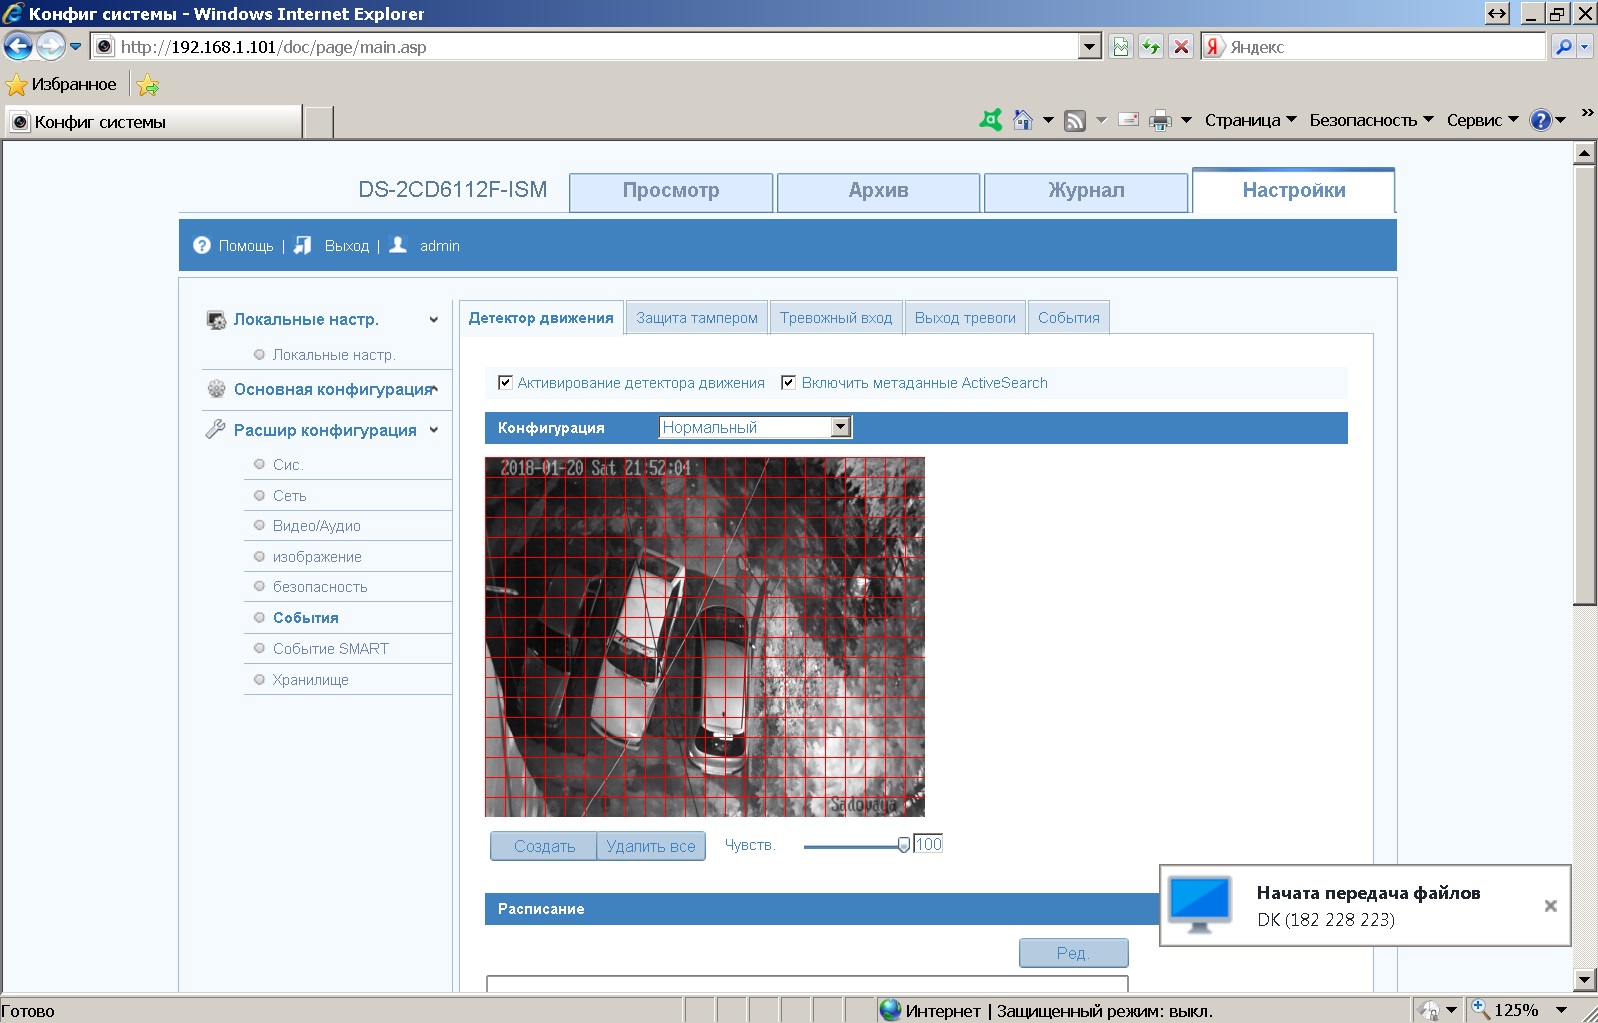Click the admin user icon
The image size is (1598, 1023).
[398, 245]
